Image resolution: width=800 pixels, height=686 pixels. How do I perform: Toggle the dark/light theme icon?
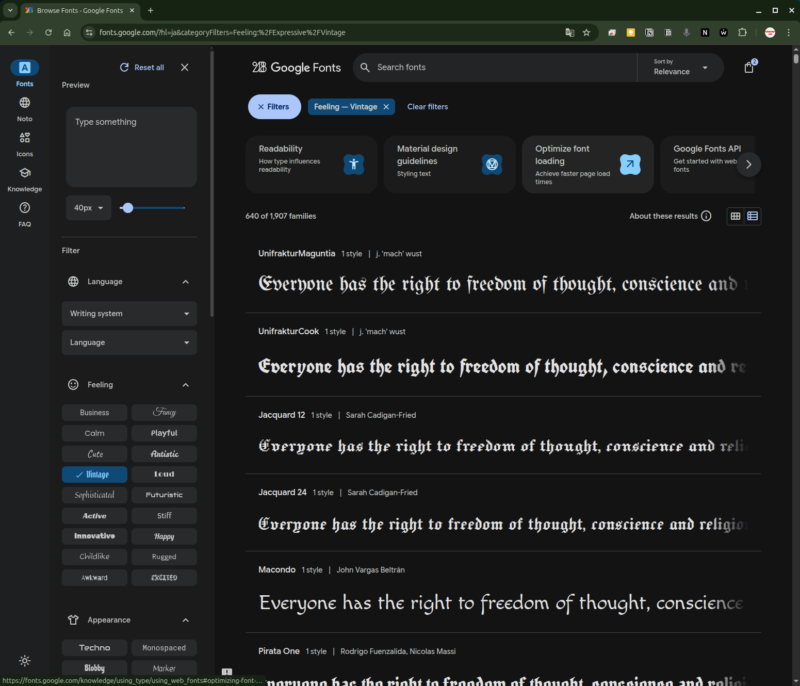(24, 661)
